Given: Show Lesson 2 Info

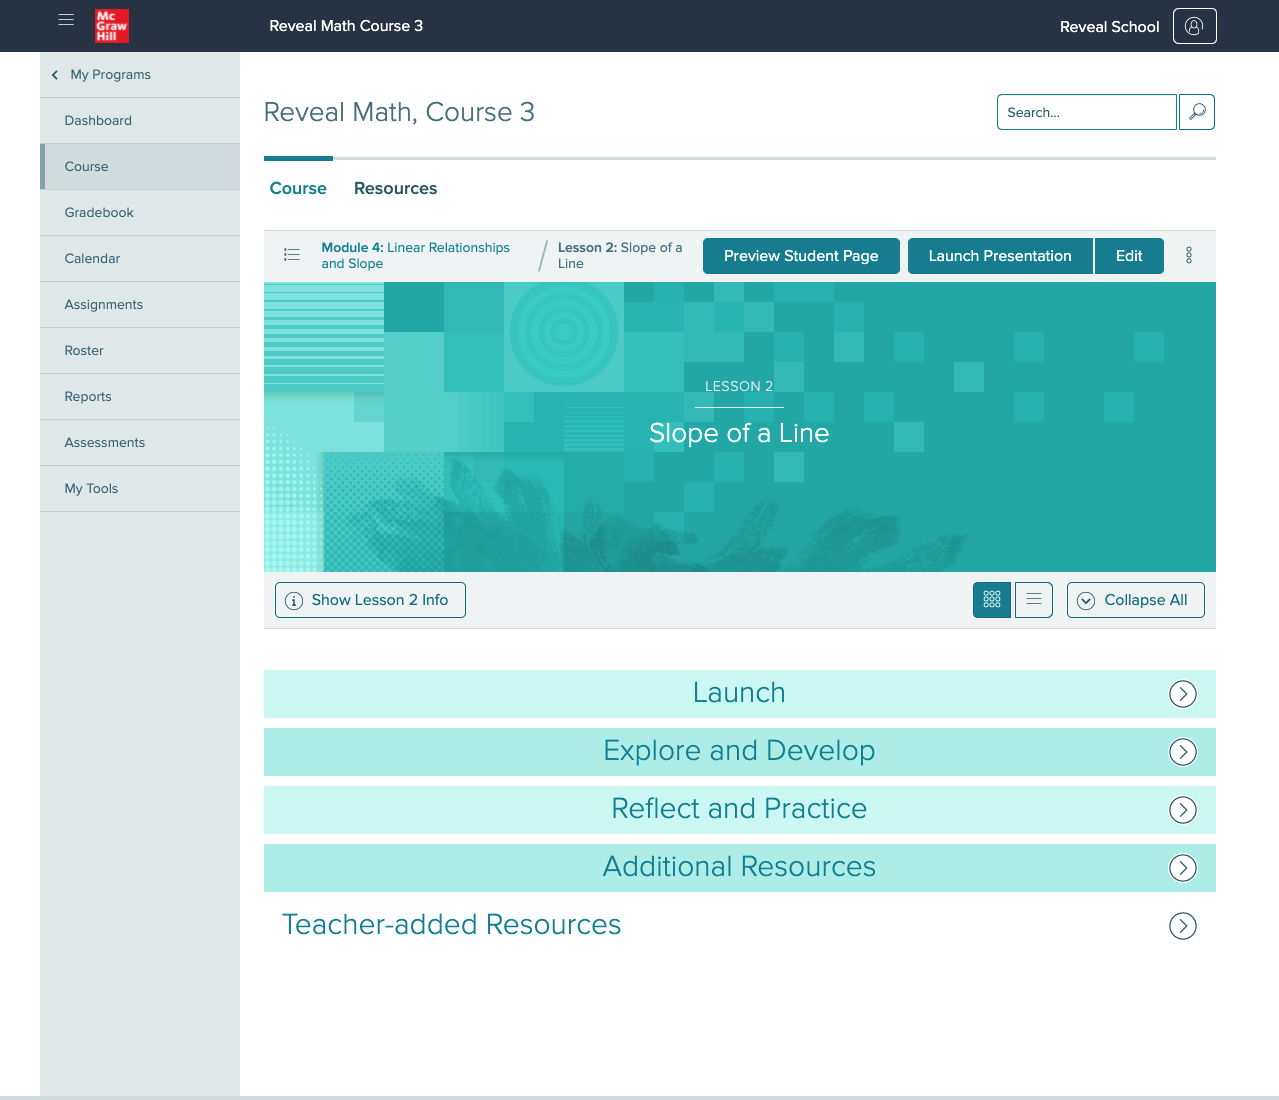Looking at the screenshot, I should (x=370, y=600).
